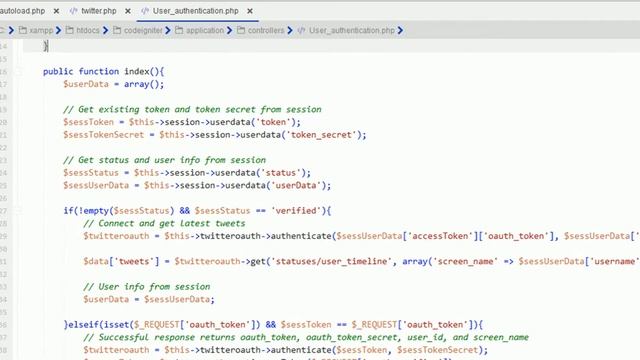Open the htdocs breadcrumb folder
This screenshot has width=640, height=360.
[88, 30]
